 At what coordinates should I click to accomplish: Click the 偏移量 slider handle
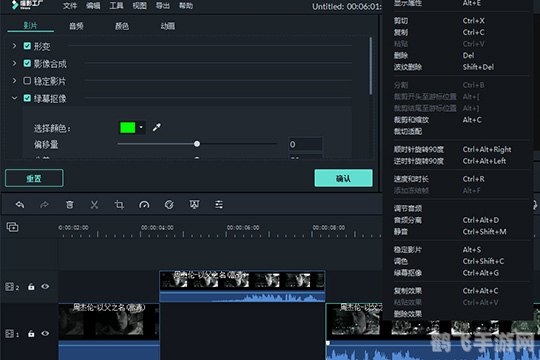coord(197,144)
